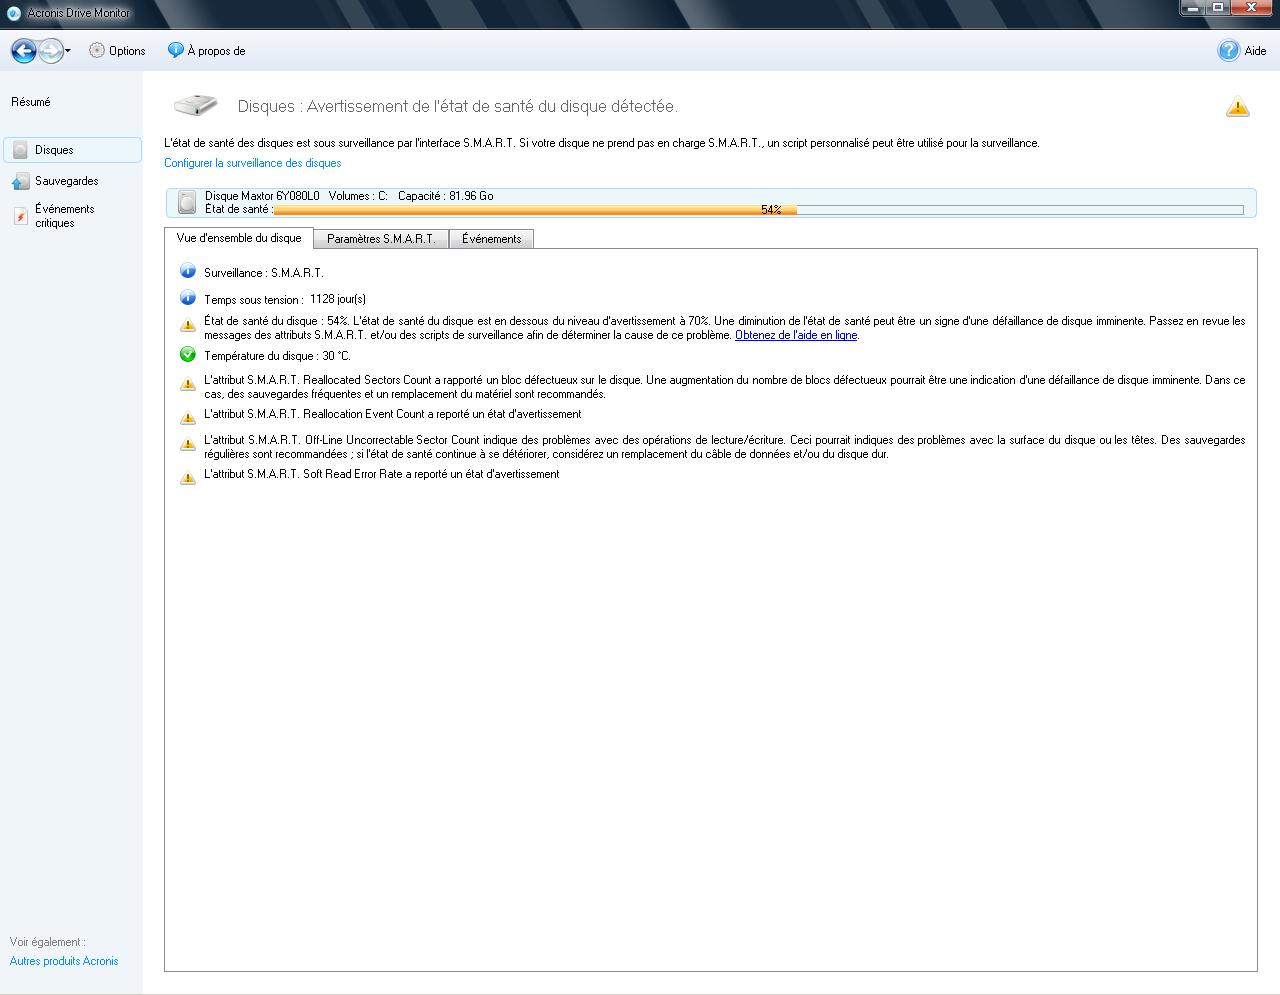This screenshot has height=995, width=1280.
Task: Open the Options toolbar label
Action: 127,51
